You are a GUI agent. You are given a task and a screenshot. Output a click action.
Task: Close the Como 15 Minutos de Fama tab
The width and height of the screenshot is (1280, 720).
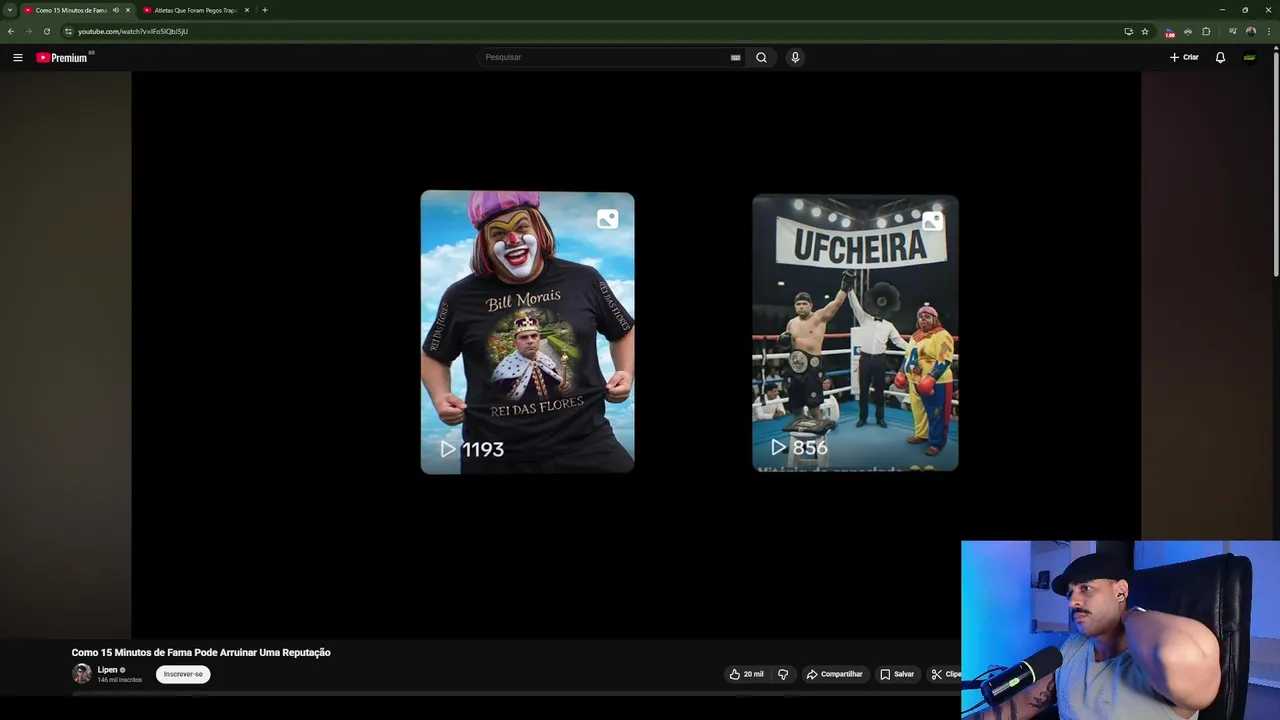point(128,10)
